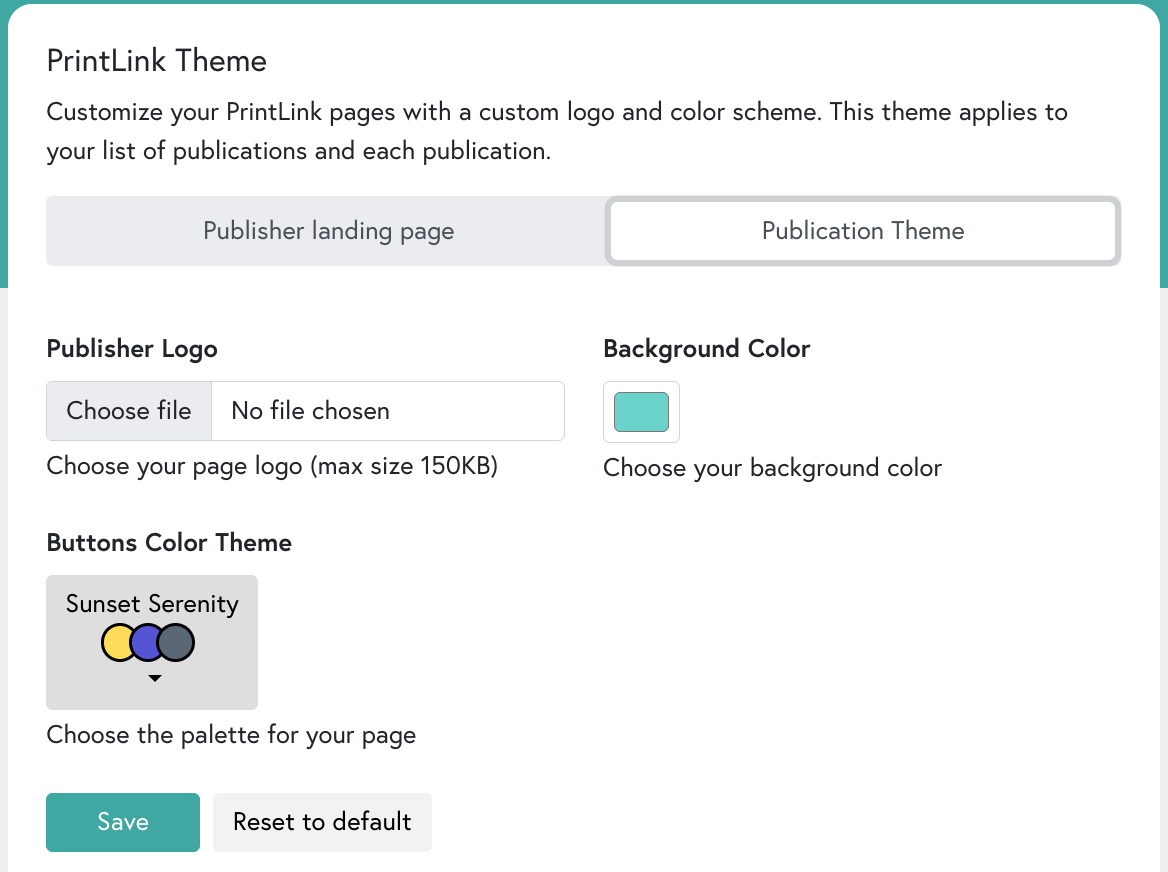Viewport: 1168px width, 872px height.
Task: Click the Background Color section heading
Action: tap(706, 349)
